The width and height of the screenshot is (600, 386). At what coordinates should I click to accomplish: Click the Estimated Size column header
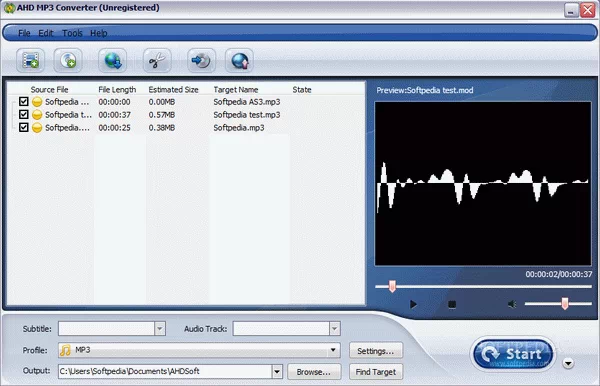click(x=173, y=90)
